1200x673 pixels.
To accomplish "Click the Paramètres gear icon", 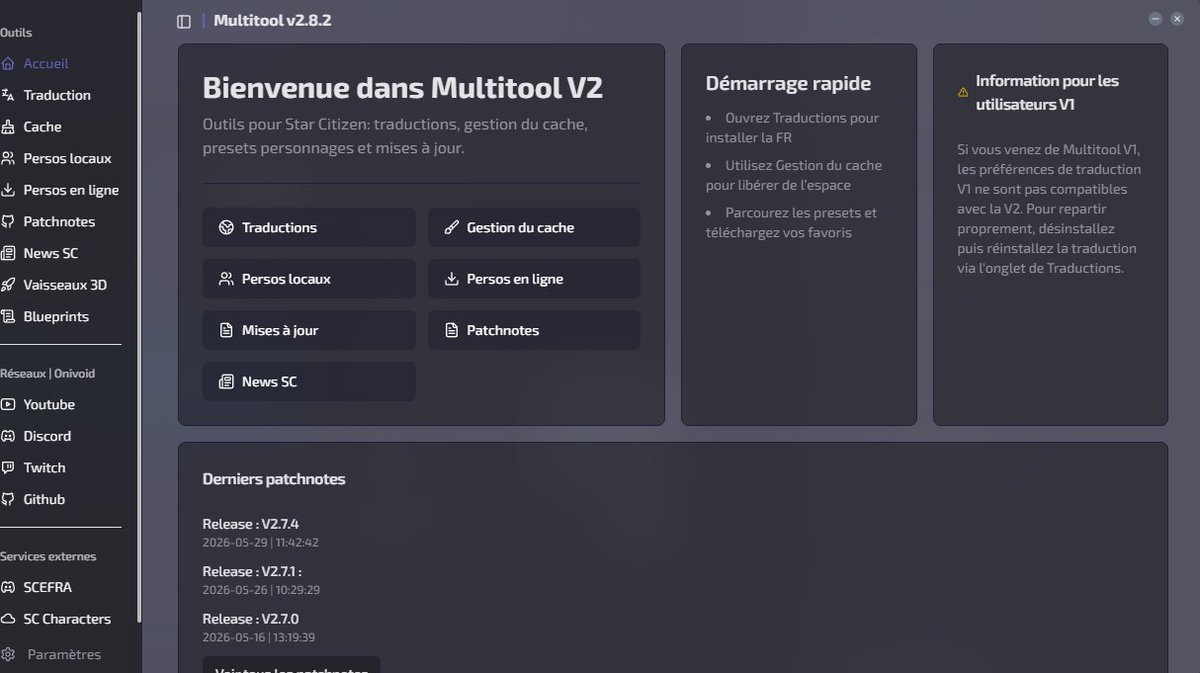I will pos(8,655).
